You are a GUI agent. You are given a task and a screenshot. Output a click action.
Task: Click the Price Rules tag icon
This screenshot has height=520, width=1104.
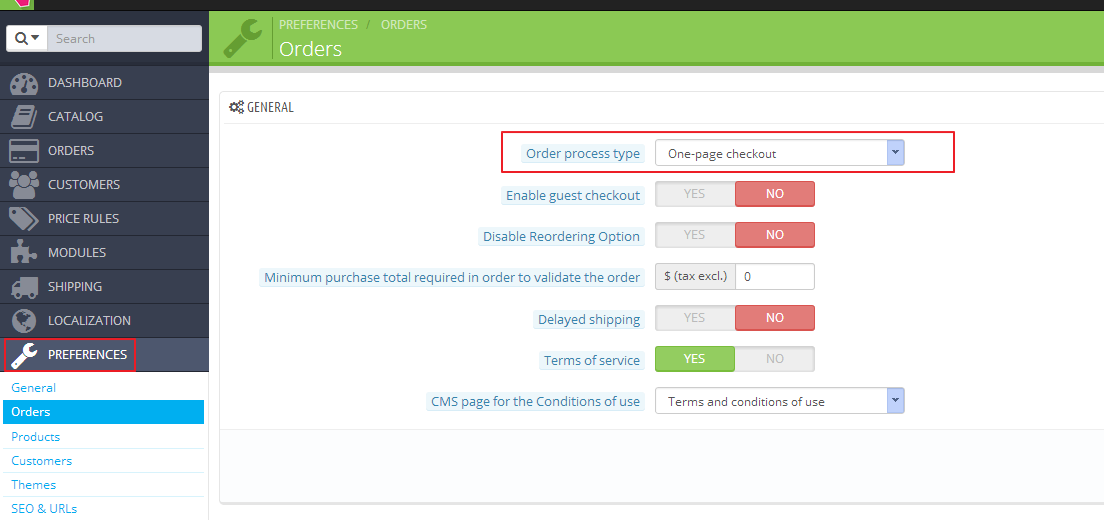tap(24, 219)
